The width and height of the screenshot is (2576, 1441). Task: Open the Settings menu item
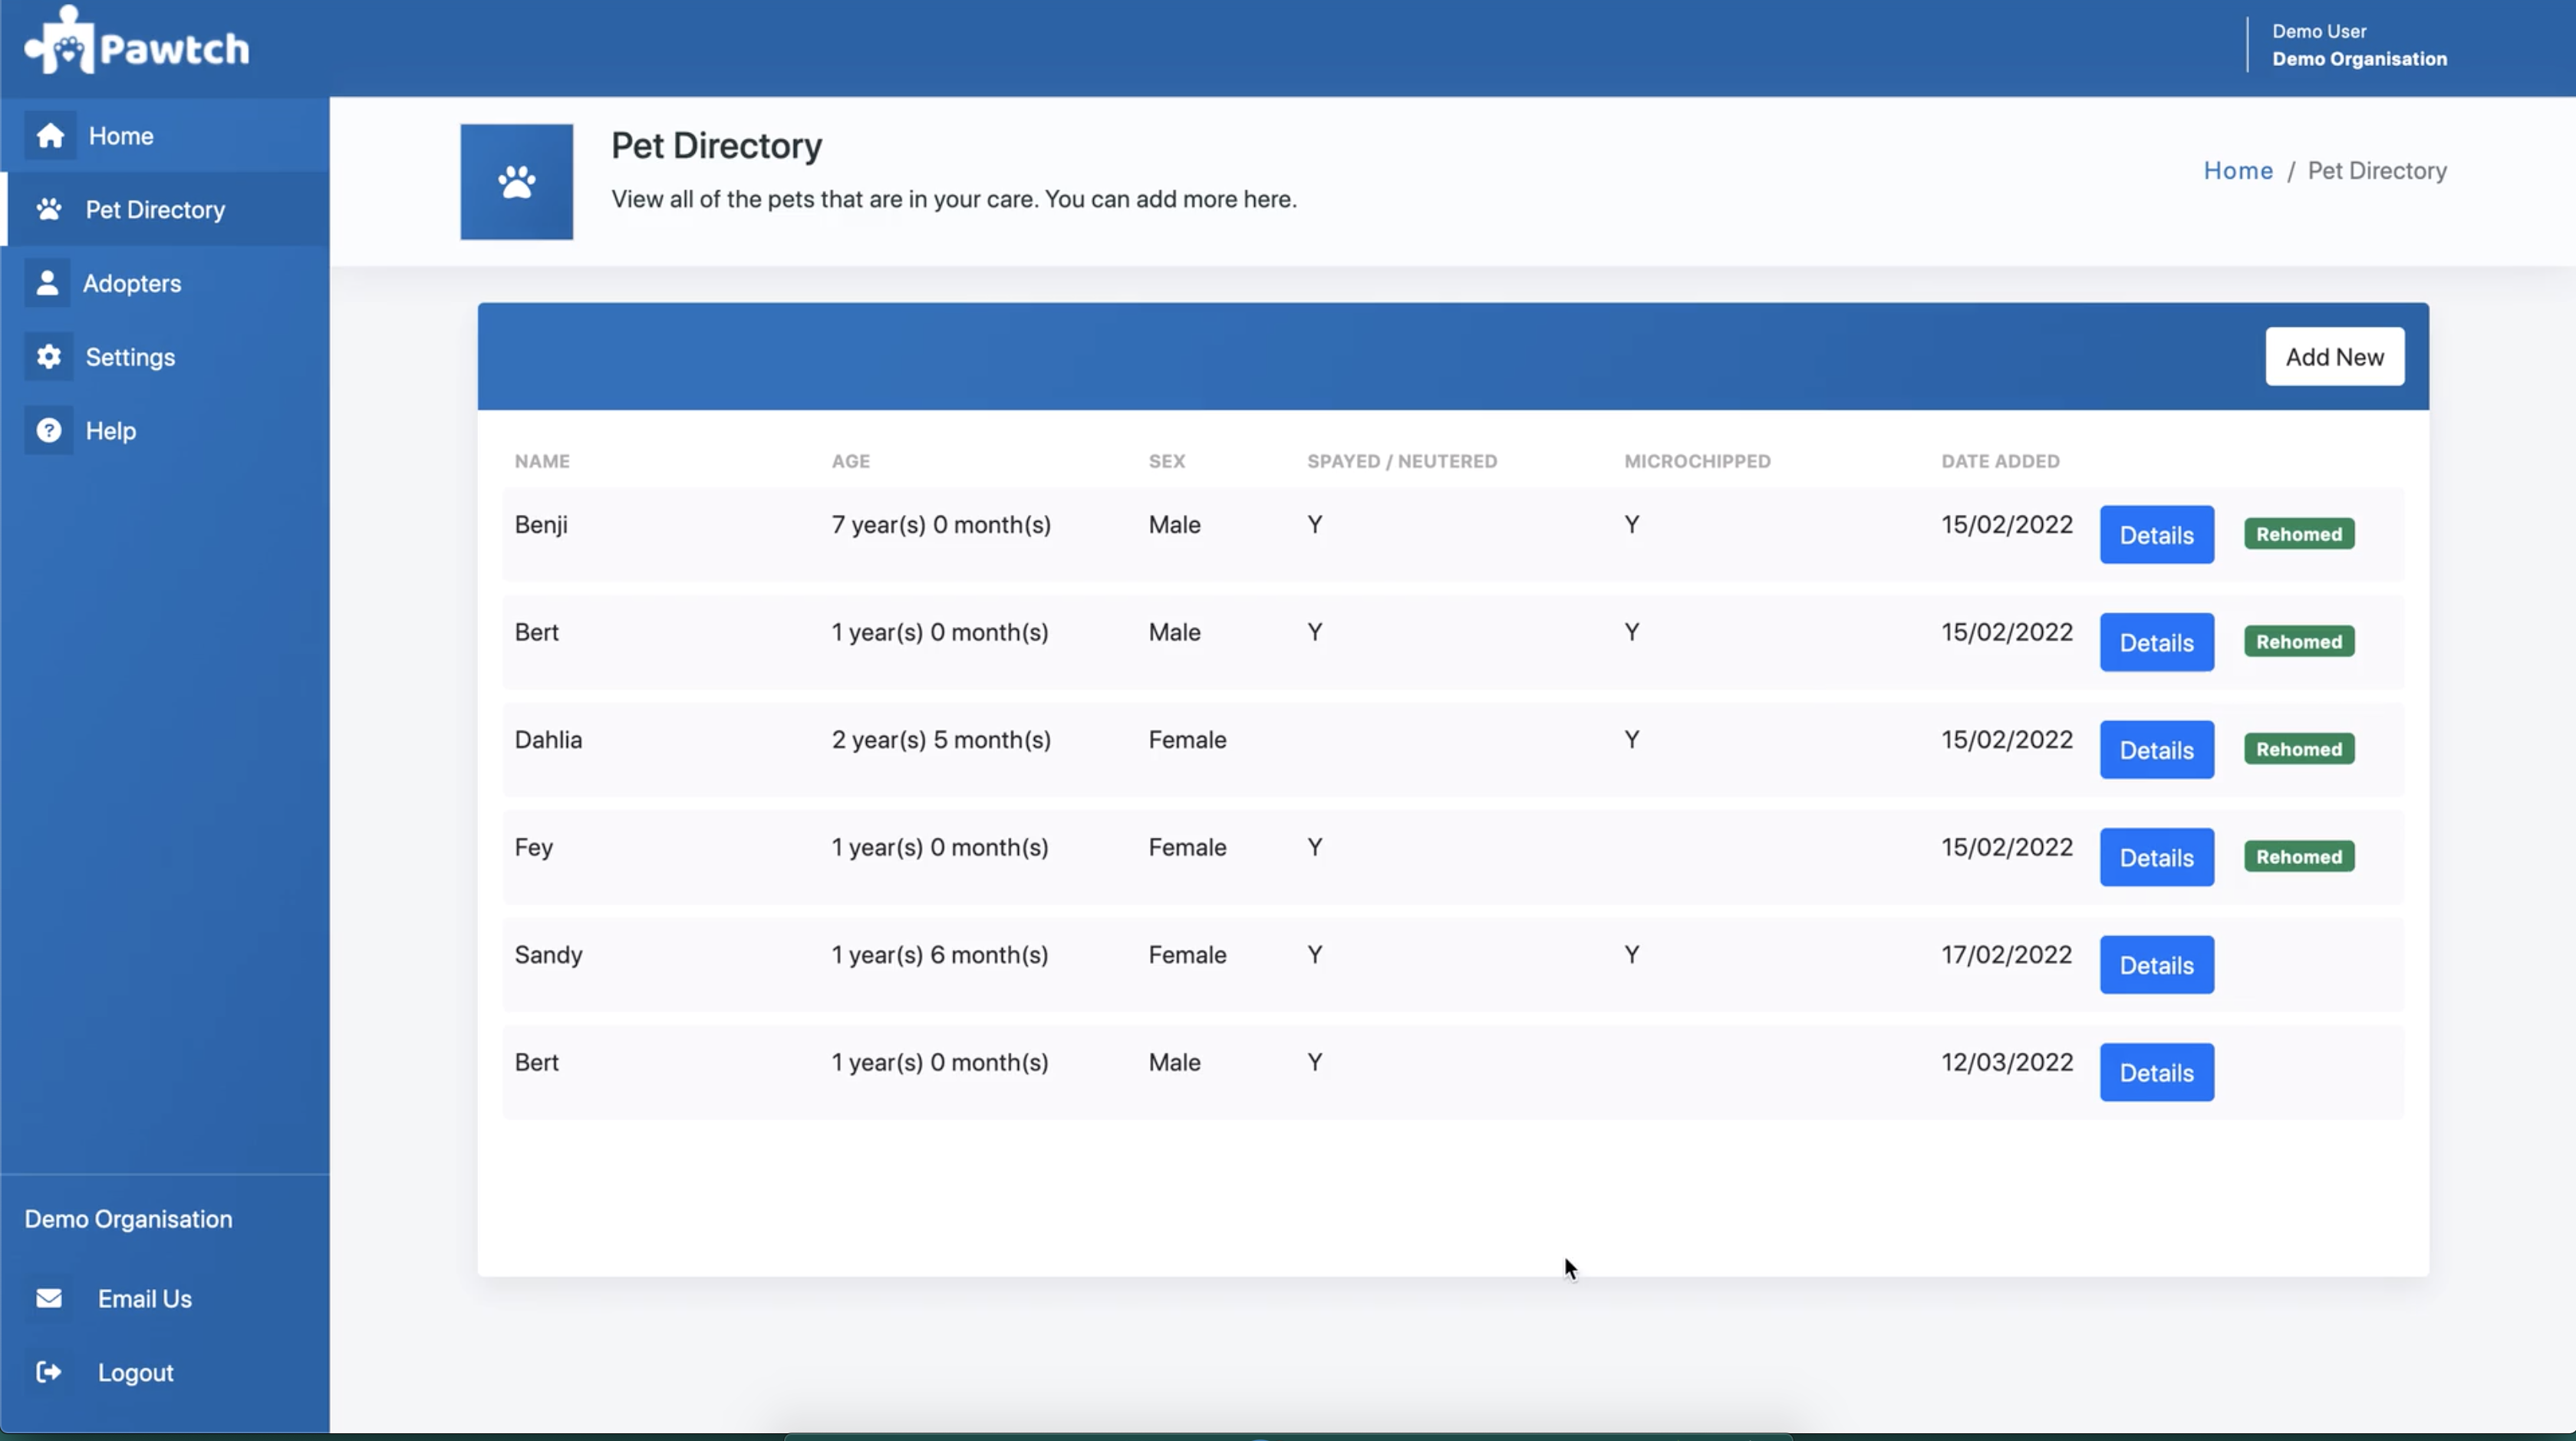point(130,357)
